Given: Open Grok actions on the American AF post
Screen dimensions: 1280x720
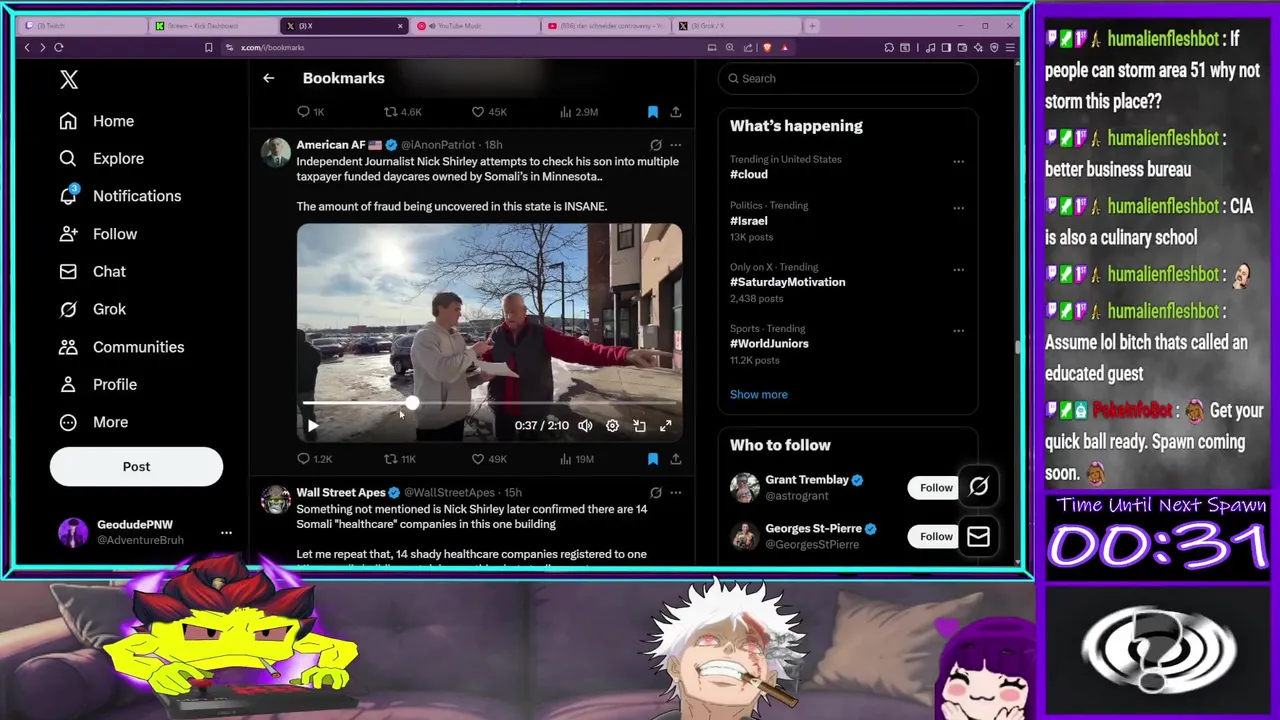Looking at the screenshot, I should click(x=655, y=145).
